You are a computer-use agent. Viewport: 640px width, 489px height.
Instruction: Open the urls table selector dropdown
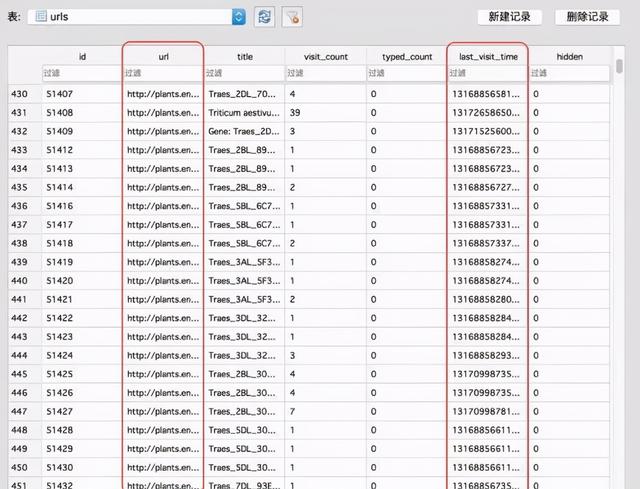click(137, 17)
